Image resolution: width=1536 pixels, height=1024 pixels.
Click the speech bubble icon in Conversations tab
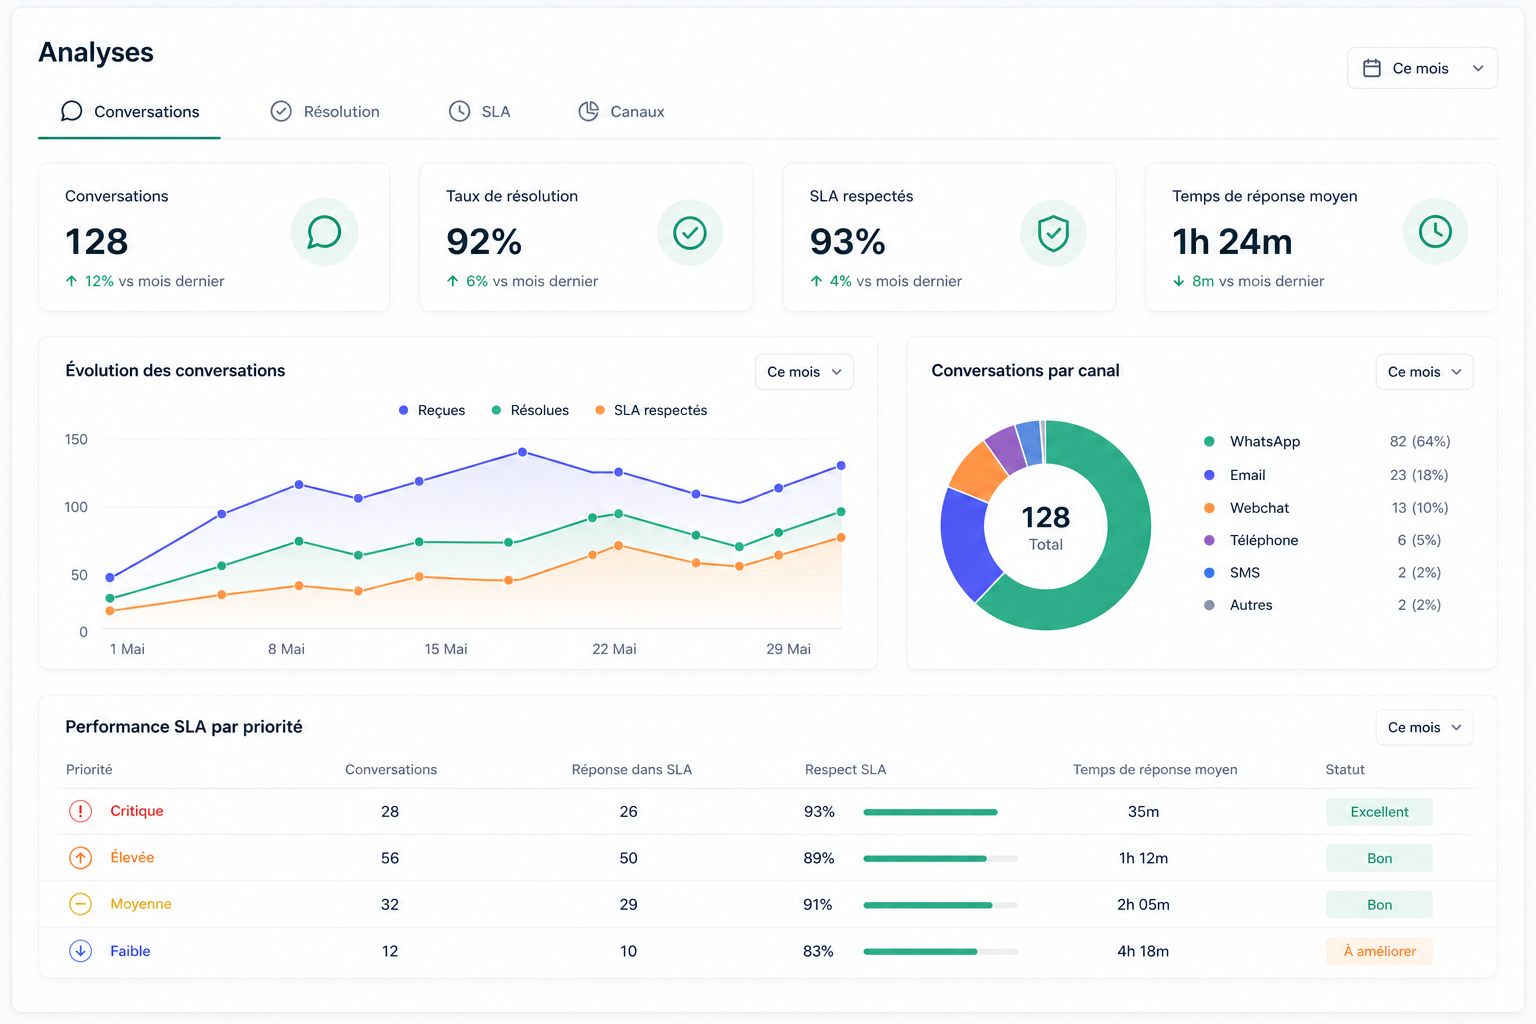(x=71, y=111)
